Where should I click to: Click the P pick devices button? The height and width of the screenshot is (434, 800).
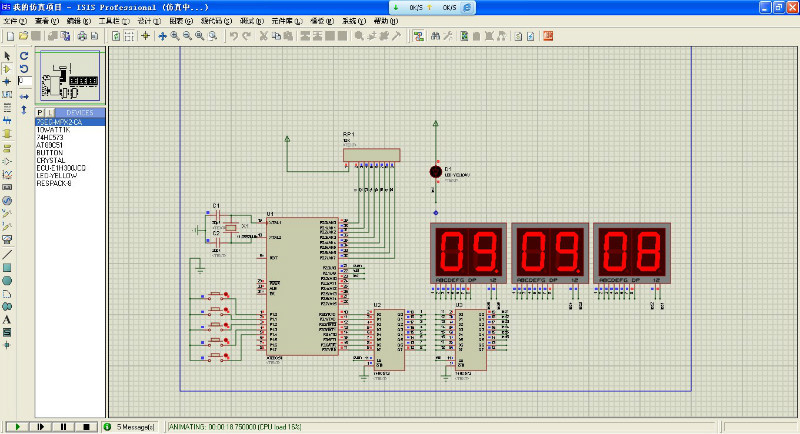[40, 112]
